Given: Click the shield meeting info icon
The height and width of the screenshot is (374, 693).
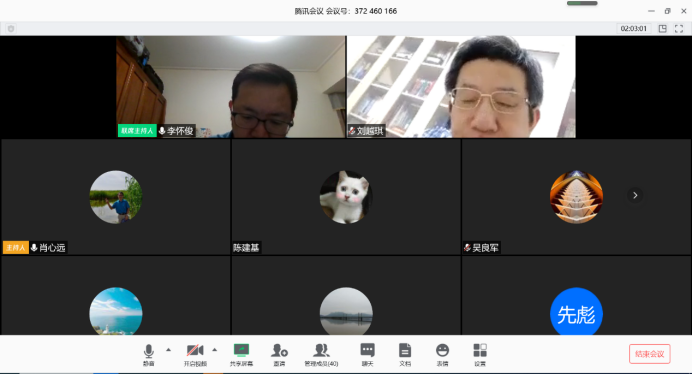Looking at the screenshot, I should [x=11, y=29].
